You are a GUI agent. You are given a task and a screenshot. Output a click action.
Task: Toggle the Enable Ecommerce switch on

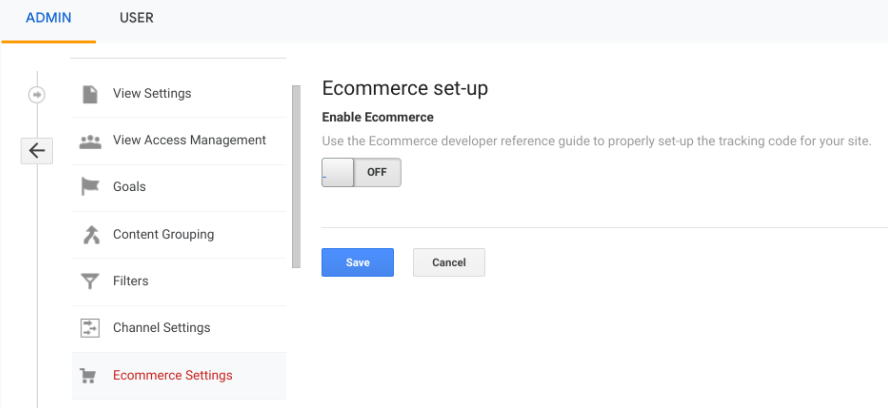(361, 172)
